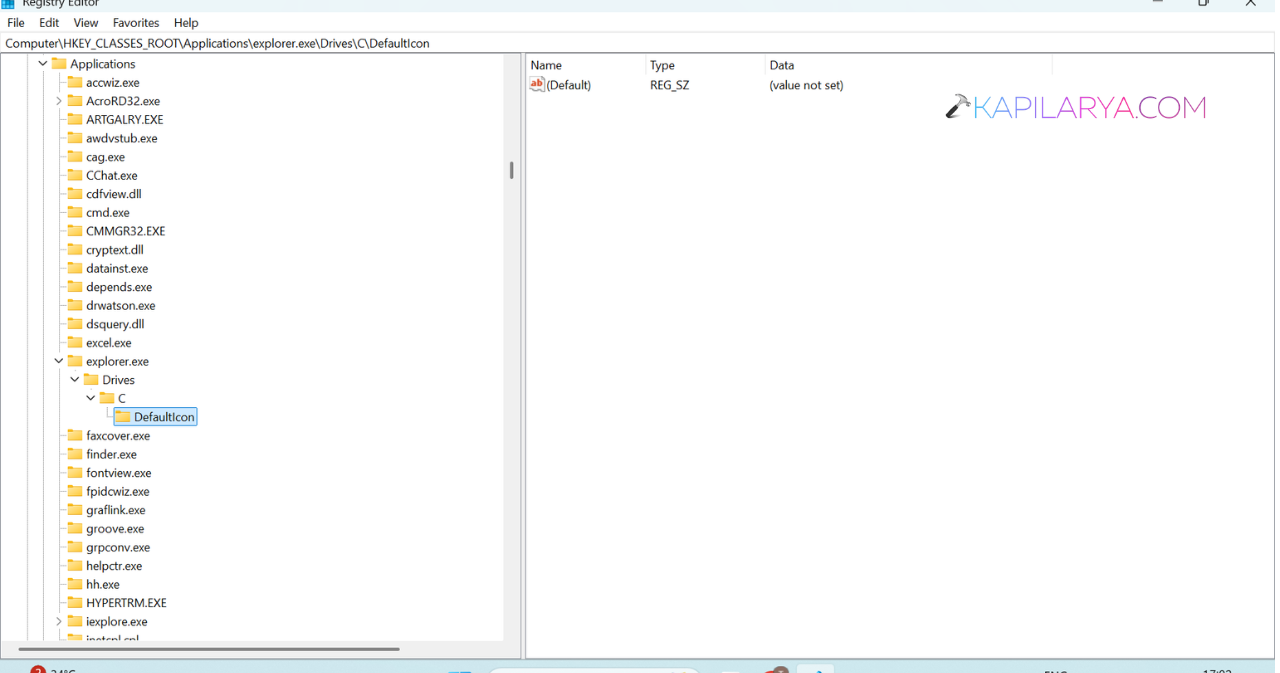The width and height of the screenshot is (1280, 673).
Task: Click the (value not set) data cell
Action: pyautogui.click(x=806, y=85)
